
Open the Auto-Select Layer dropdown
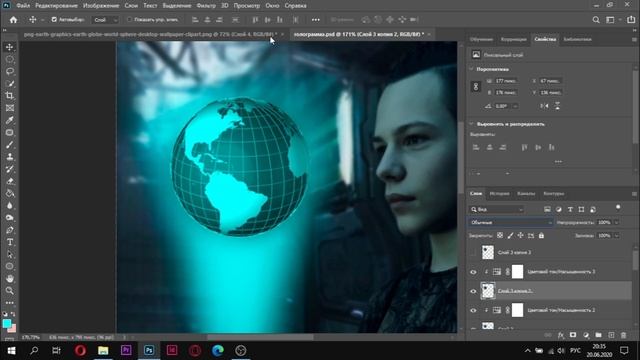click(105, 20)
